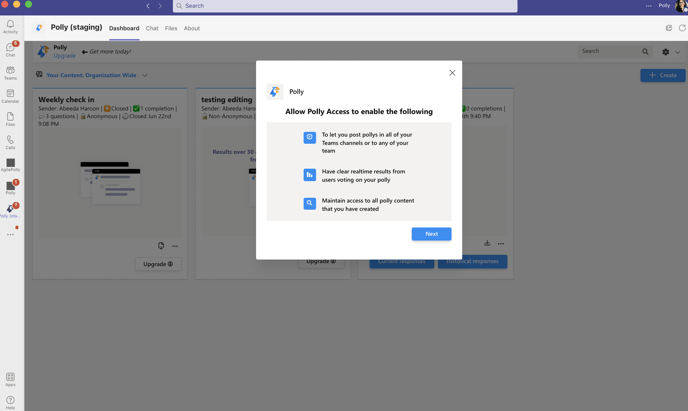The width and height of the screenshot is (688, 411).
Task: Click the post pollys shield icon
Action: [309, 138]
